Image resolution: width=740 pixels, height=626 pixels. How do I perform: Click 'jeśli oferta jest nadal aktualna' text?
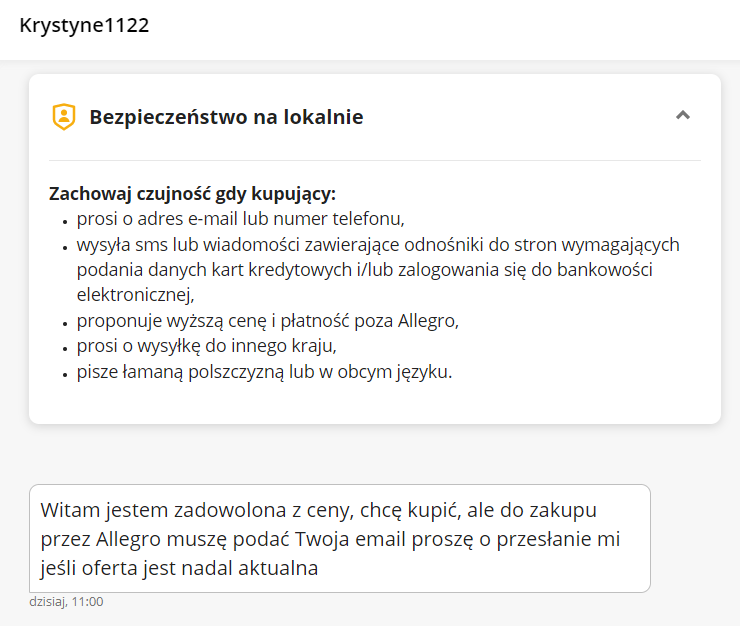(179, 568)
